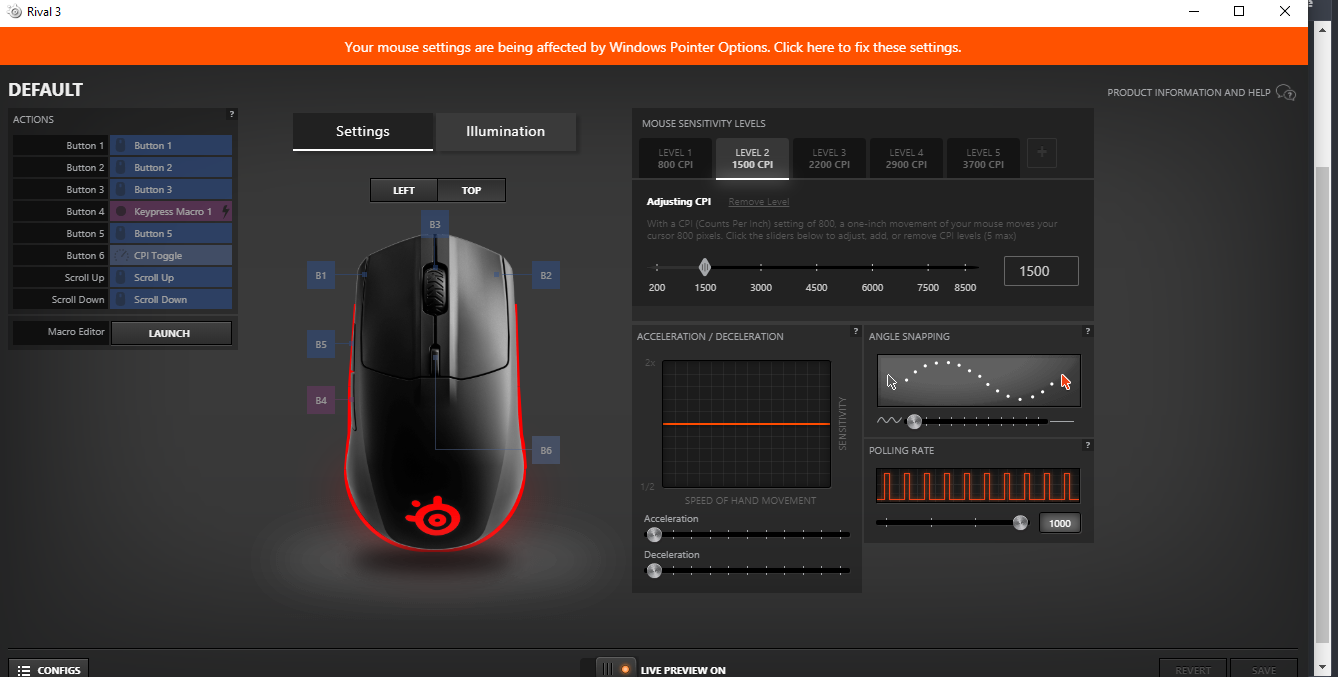This screenshot has width=1338, height=677.
Task: Open the Button 6 CPI Toggle assignment
Action: tap(171, 256)
